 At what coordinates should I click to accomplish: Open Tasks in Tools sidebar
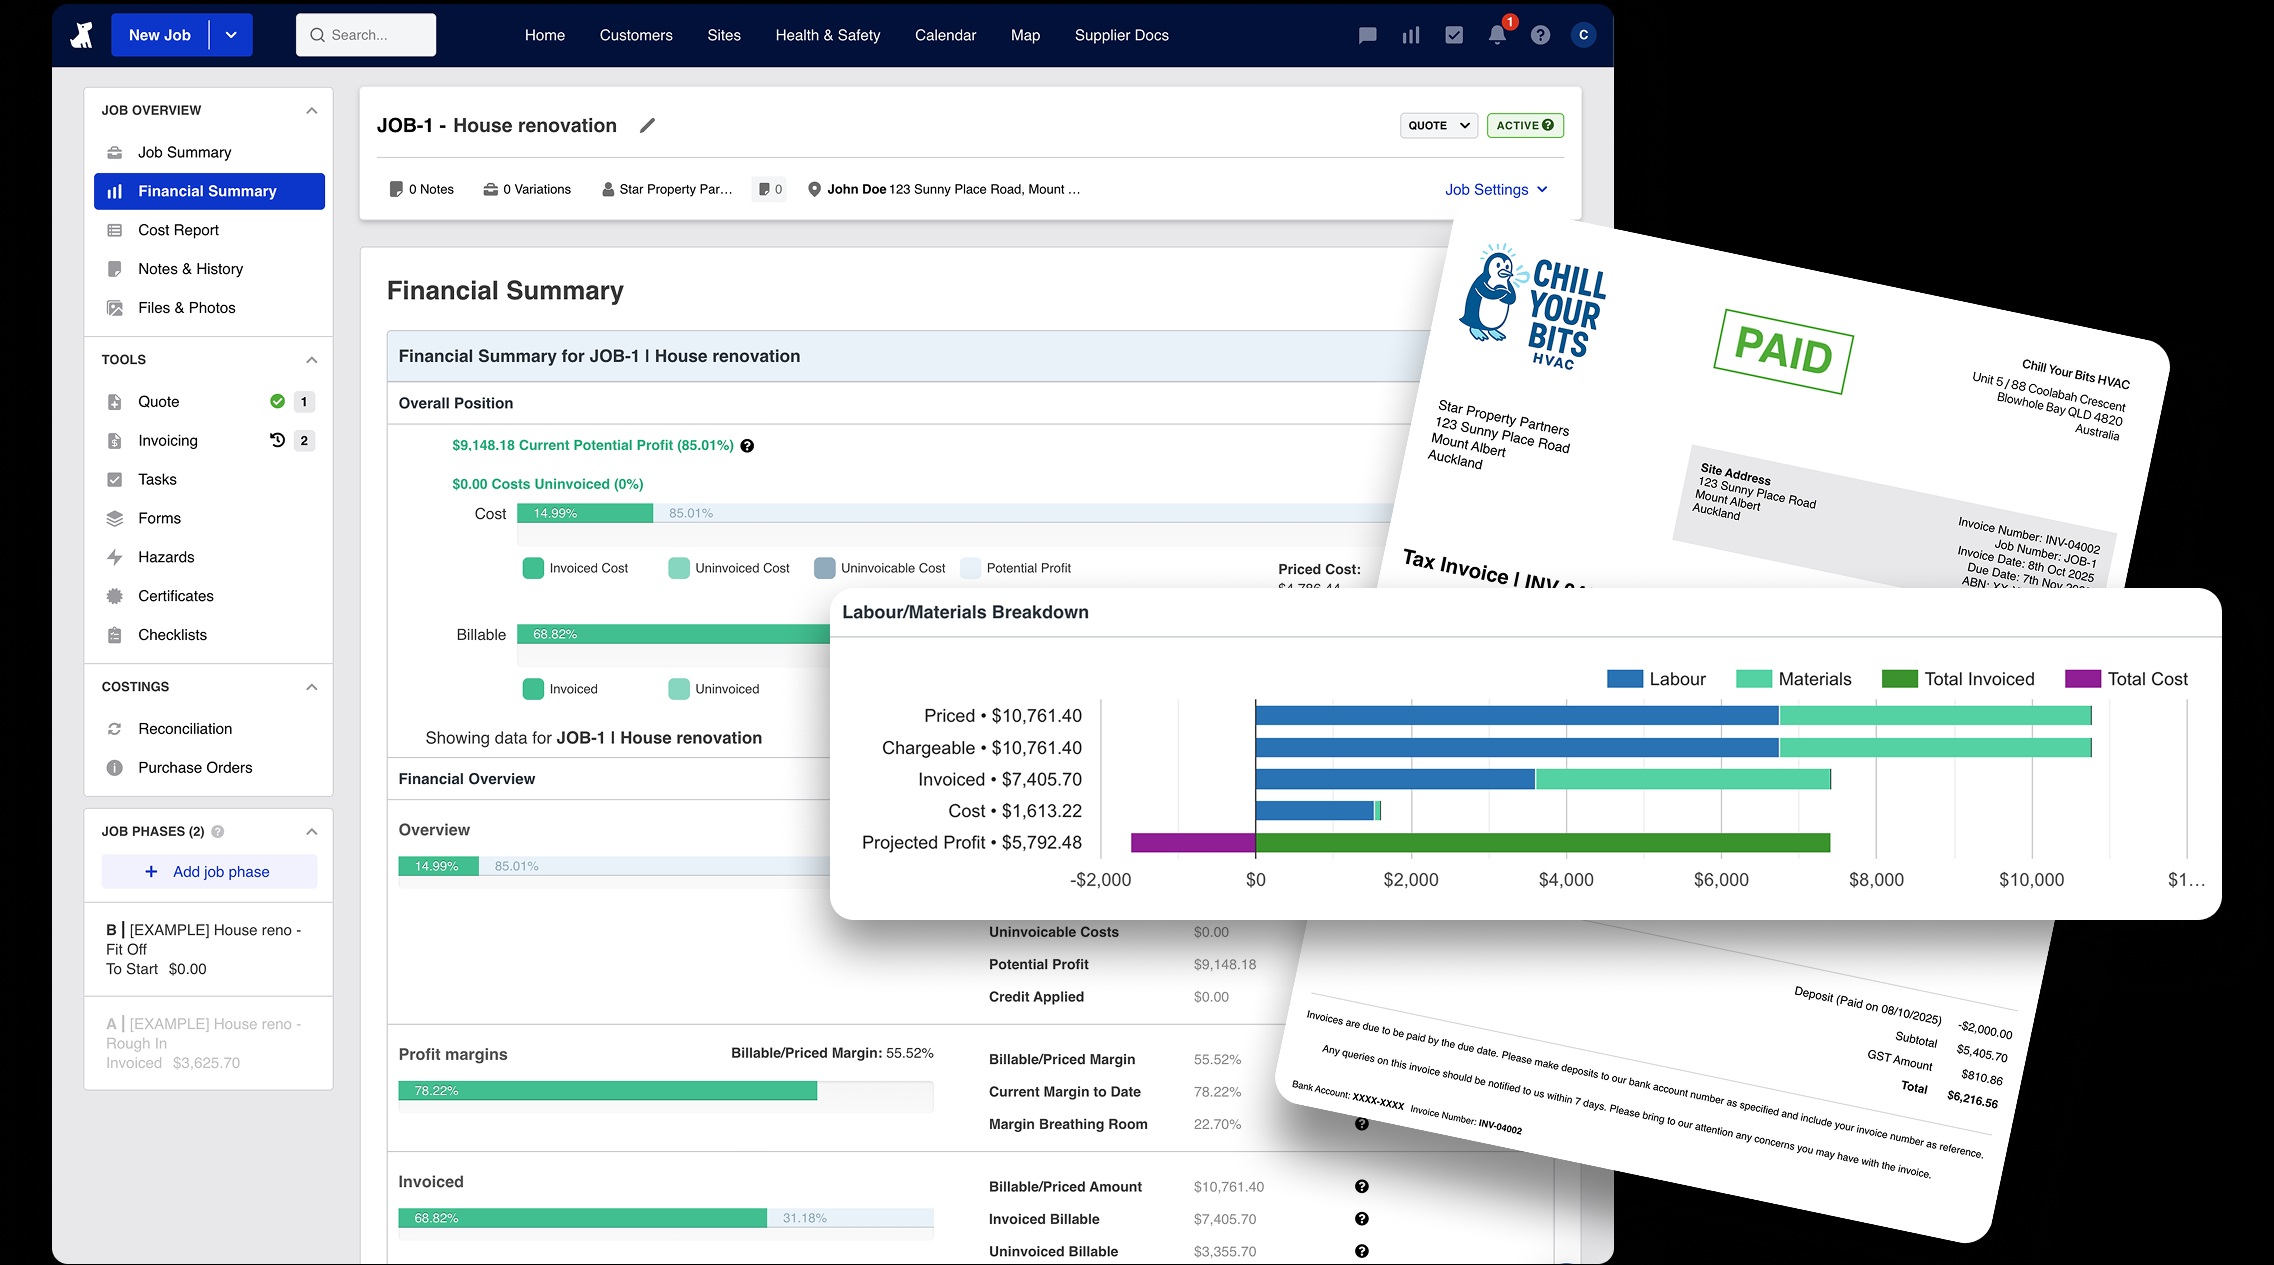(209, 479)
